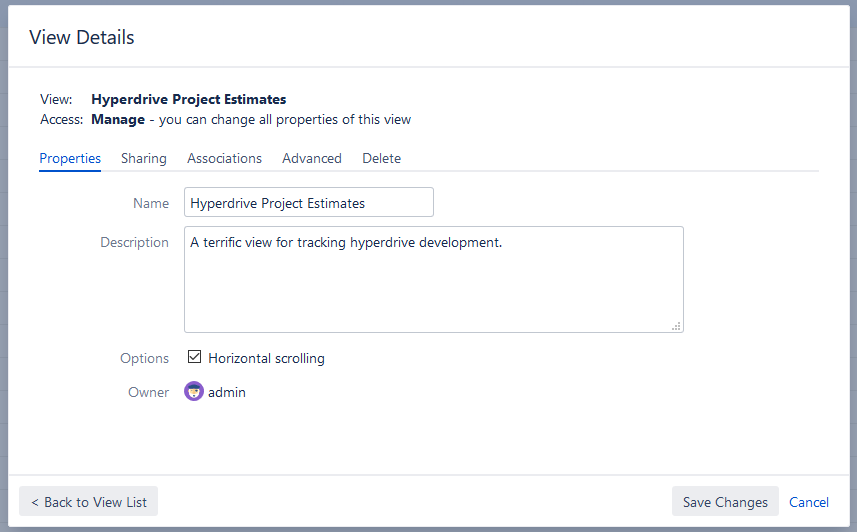Click the View Details dialog heading
The image size is (857, 532).
coord(82,38)
